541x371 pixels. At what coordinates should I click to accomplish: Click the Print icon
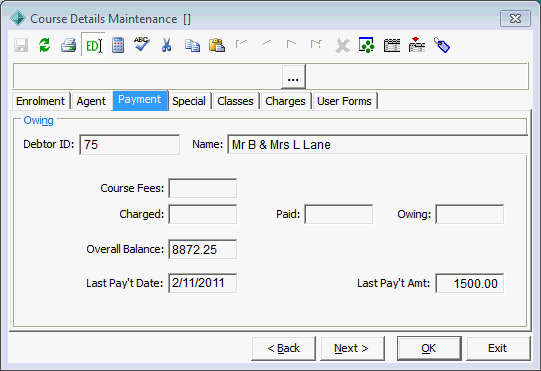pyautogui.click(x=68, y=45)
